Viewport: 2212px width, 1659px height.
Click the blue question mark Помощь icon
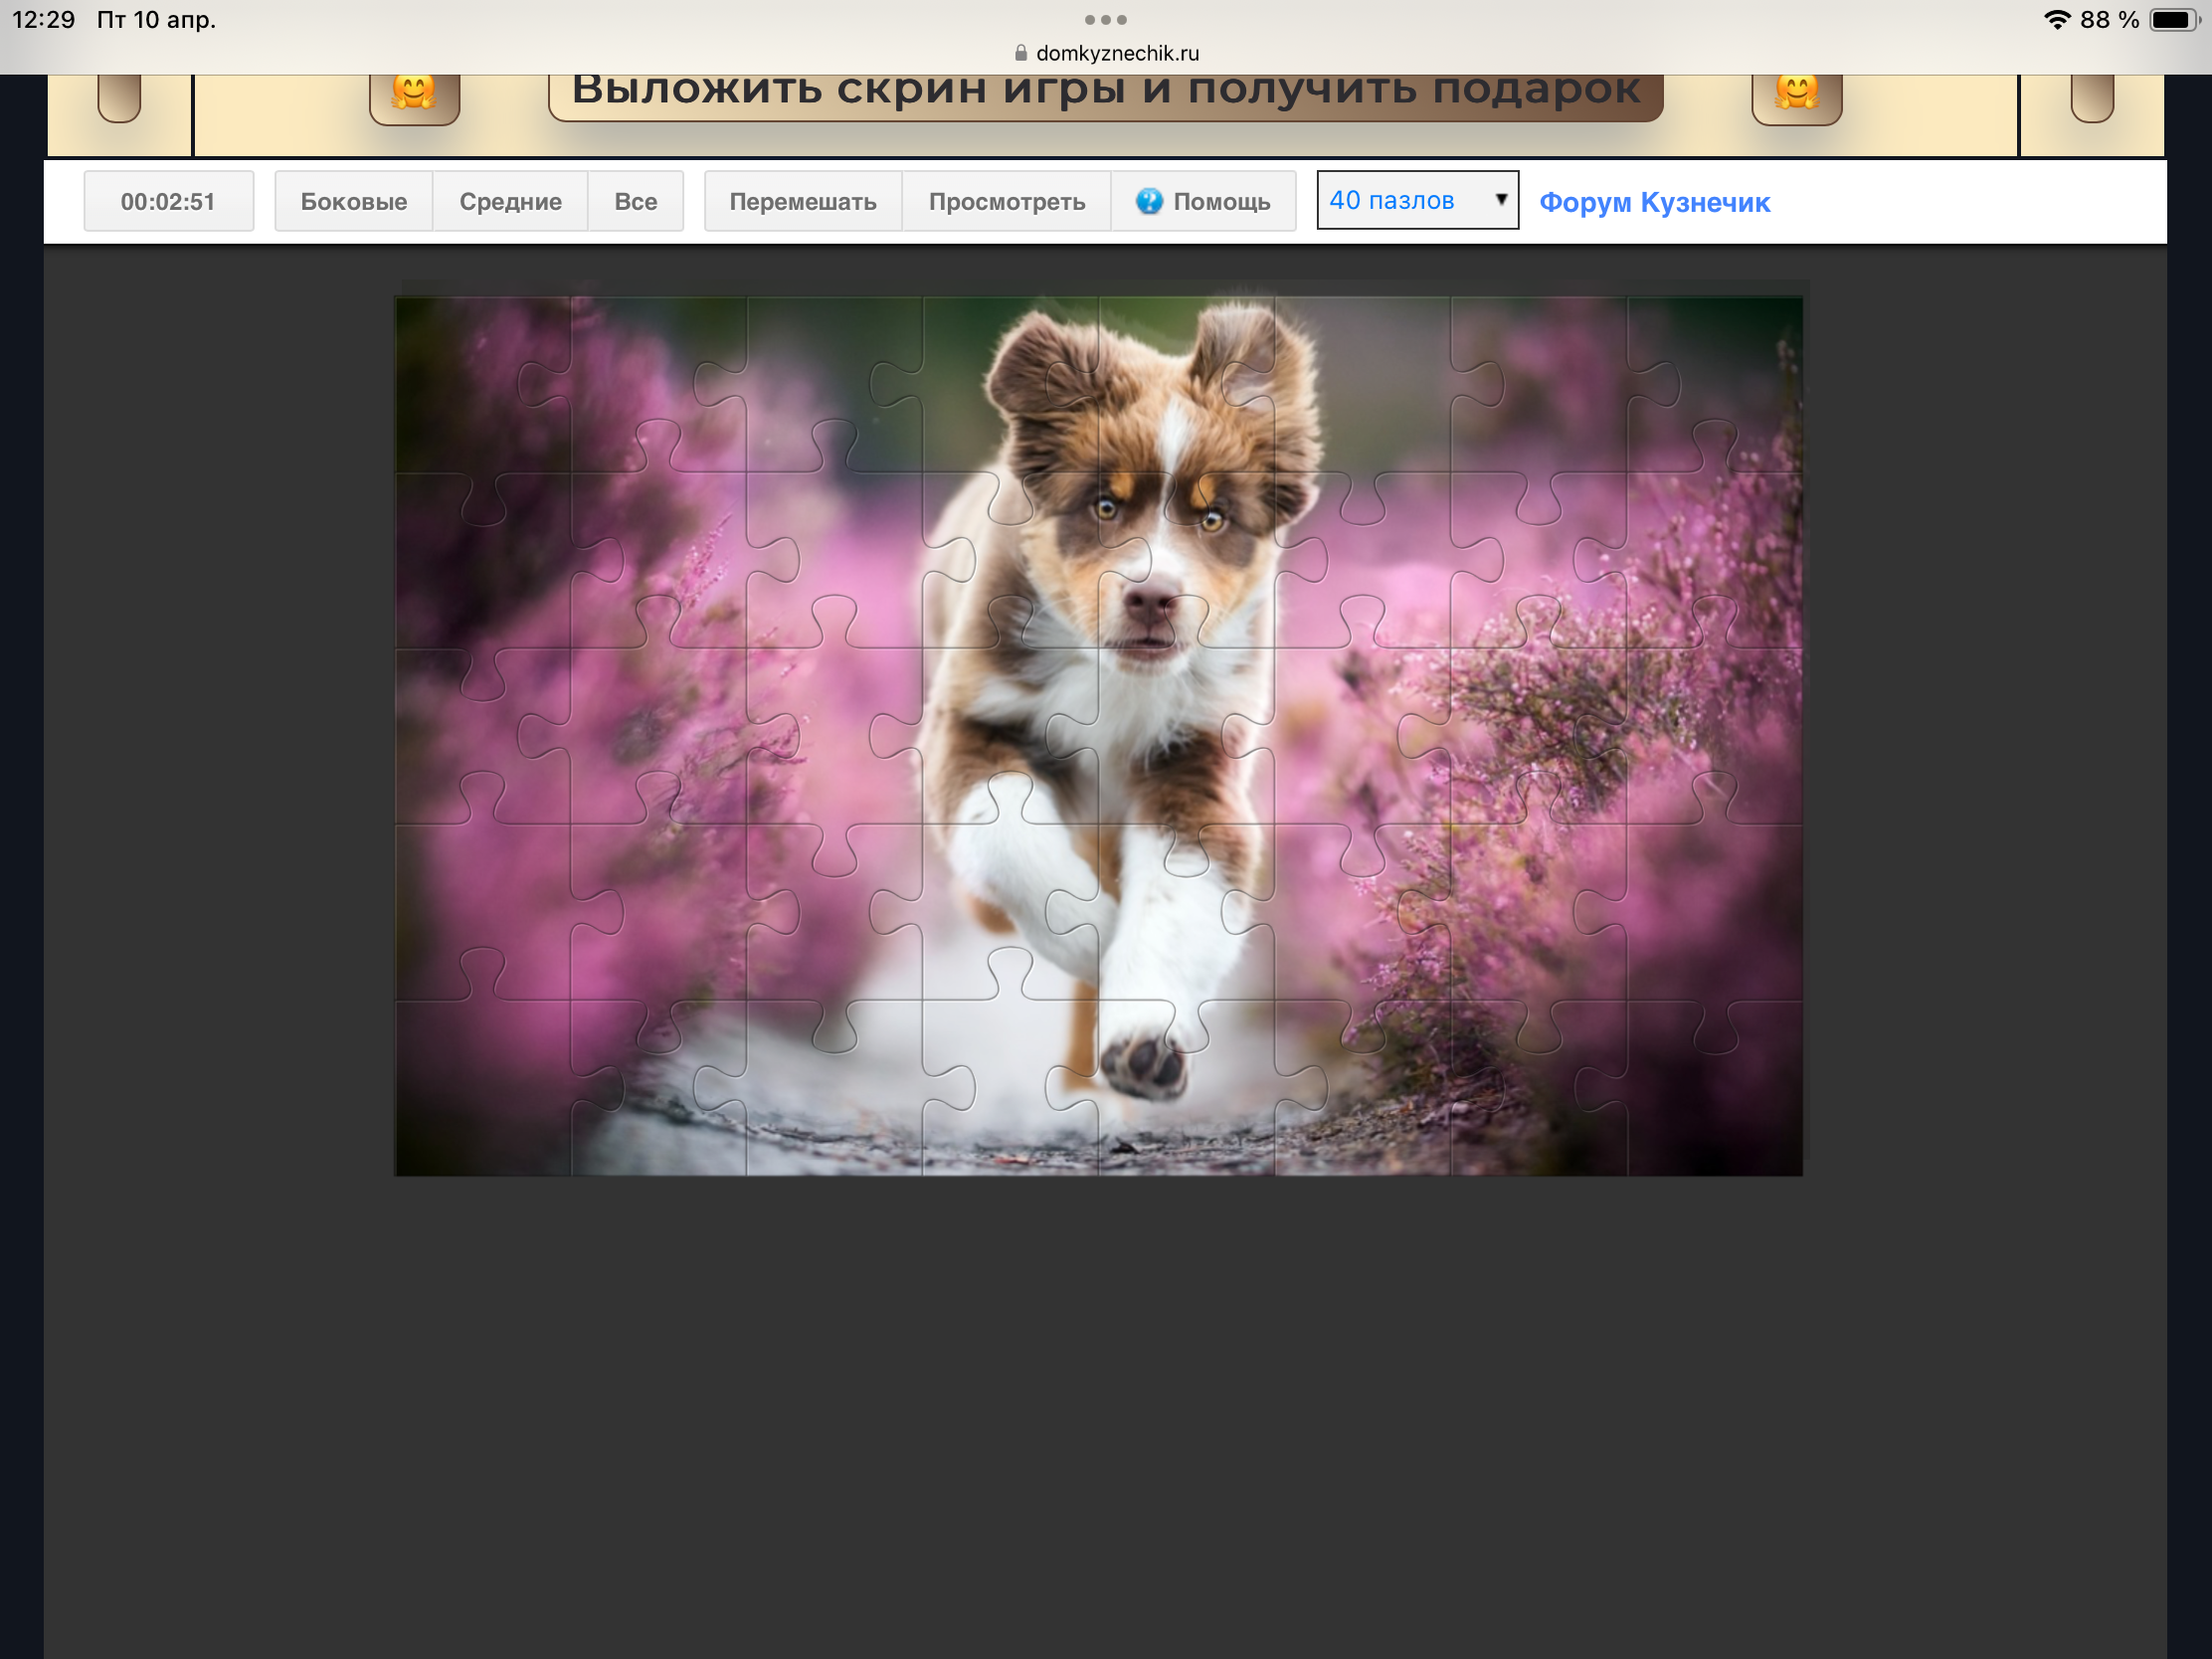1149,201
